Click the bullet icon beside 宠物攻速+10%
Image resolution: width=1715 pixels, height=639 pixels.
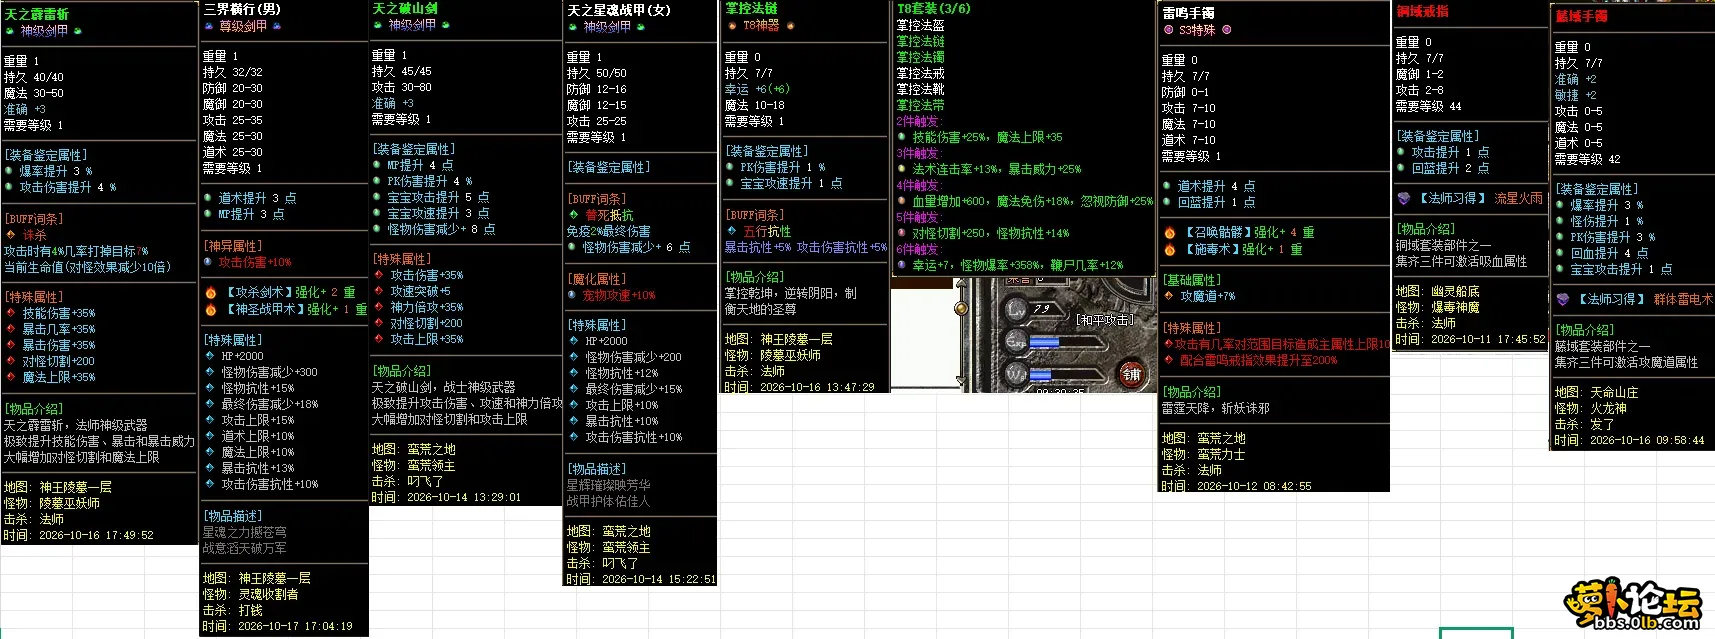pos(572,295)
